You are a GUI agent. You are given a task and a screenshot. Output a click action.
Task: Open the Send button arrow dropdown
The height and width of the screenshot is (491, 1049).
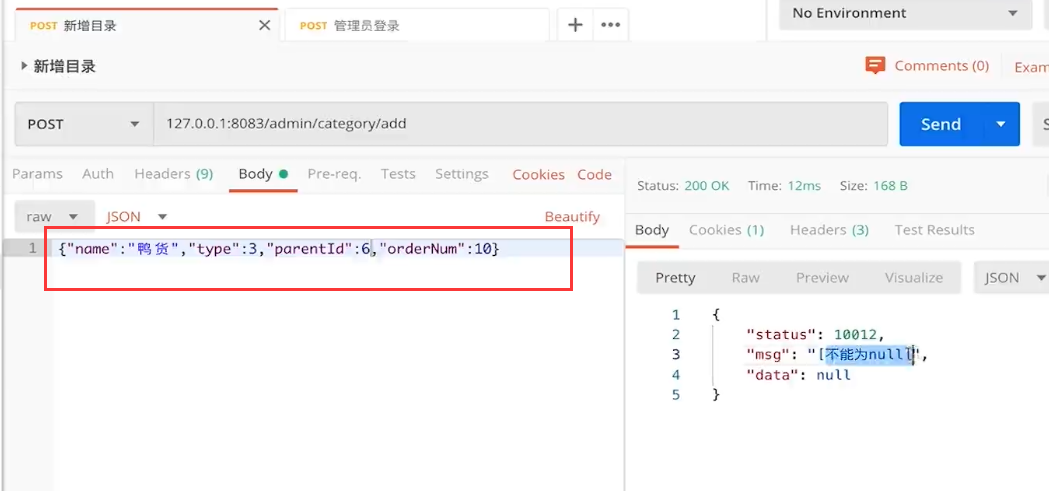(1001, 124)
